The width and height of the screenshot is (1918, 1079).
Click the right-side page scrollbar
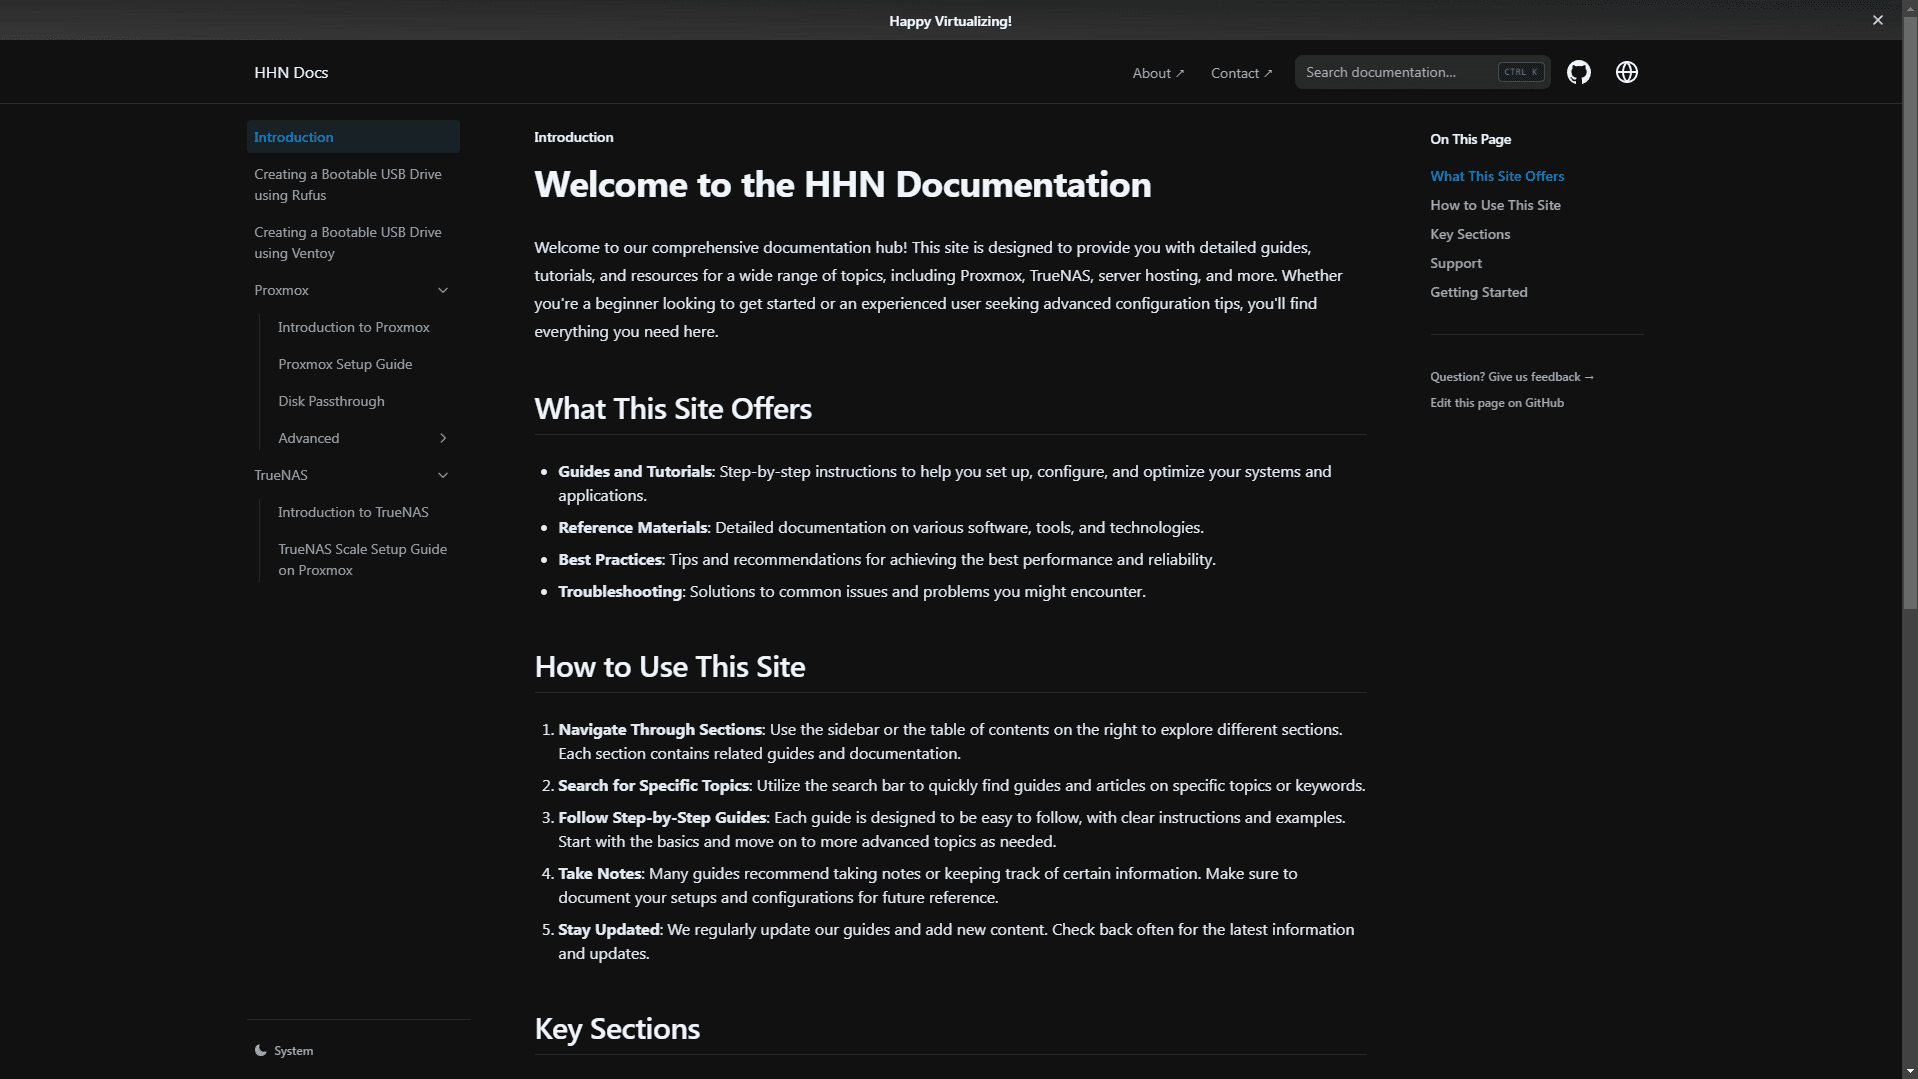[x=1910, y=540]
